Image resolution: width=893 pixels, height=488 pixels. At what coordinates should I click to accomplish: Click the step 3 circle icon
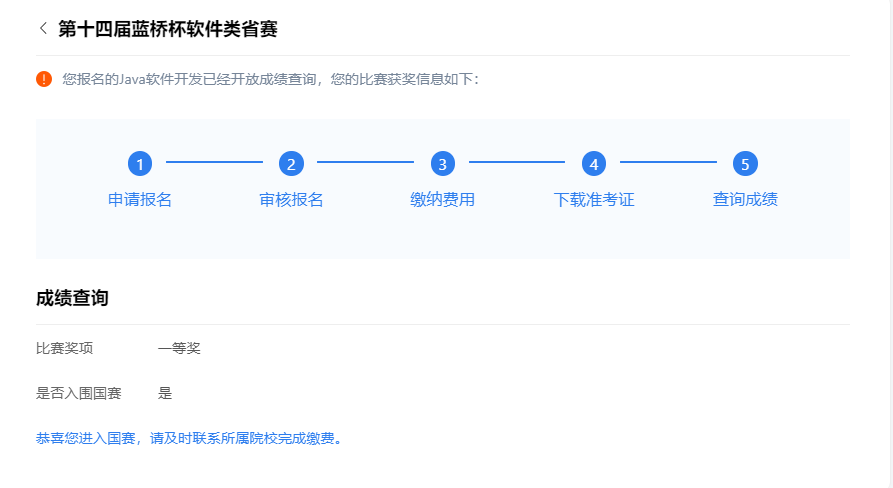pos(443,164)
